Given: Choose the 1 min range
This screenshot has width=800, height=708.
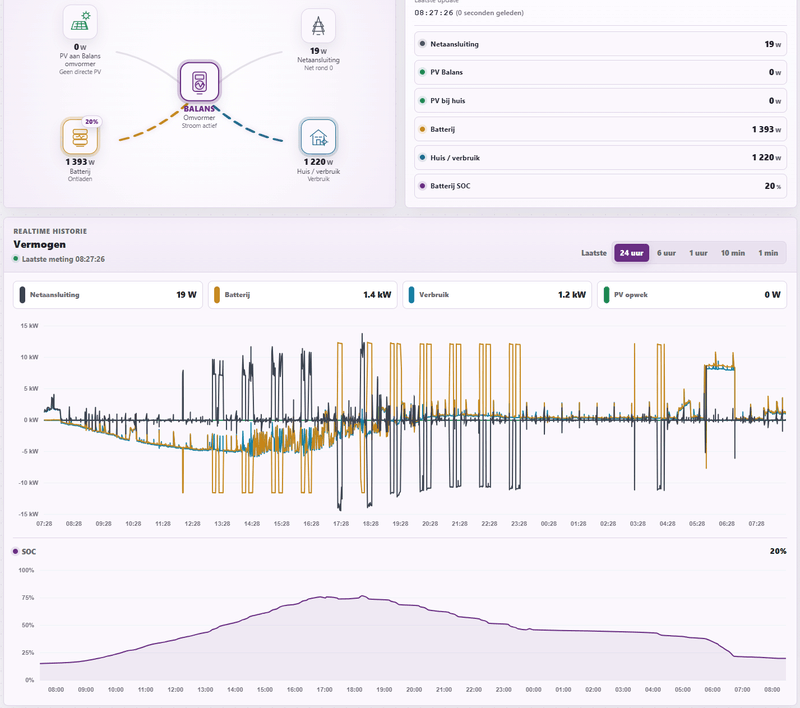Looking at the screenshot, I should [768, 253].
